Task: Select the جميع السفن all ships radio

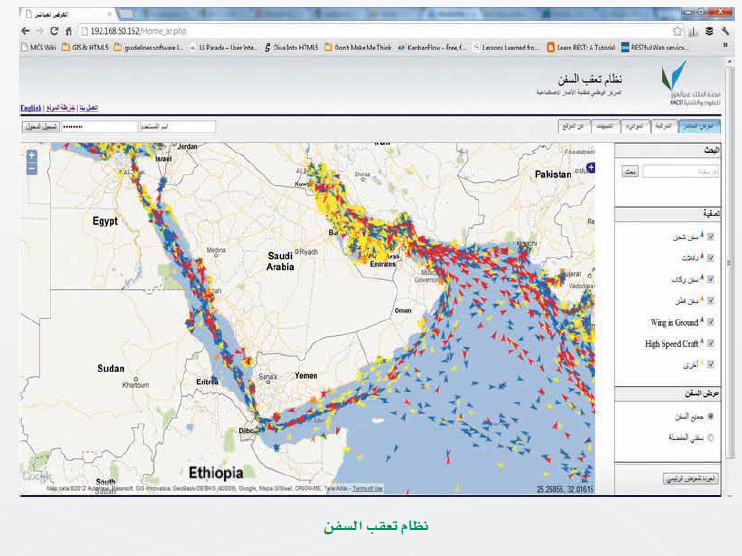Action: [x=710, y=417]
